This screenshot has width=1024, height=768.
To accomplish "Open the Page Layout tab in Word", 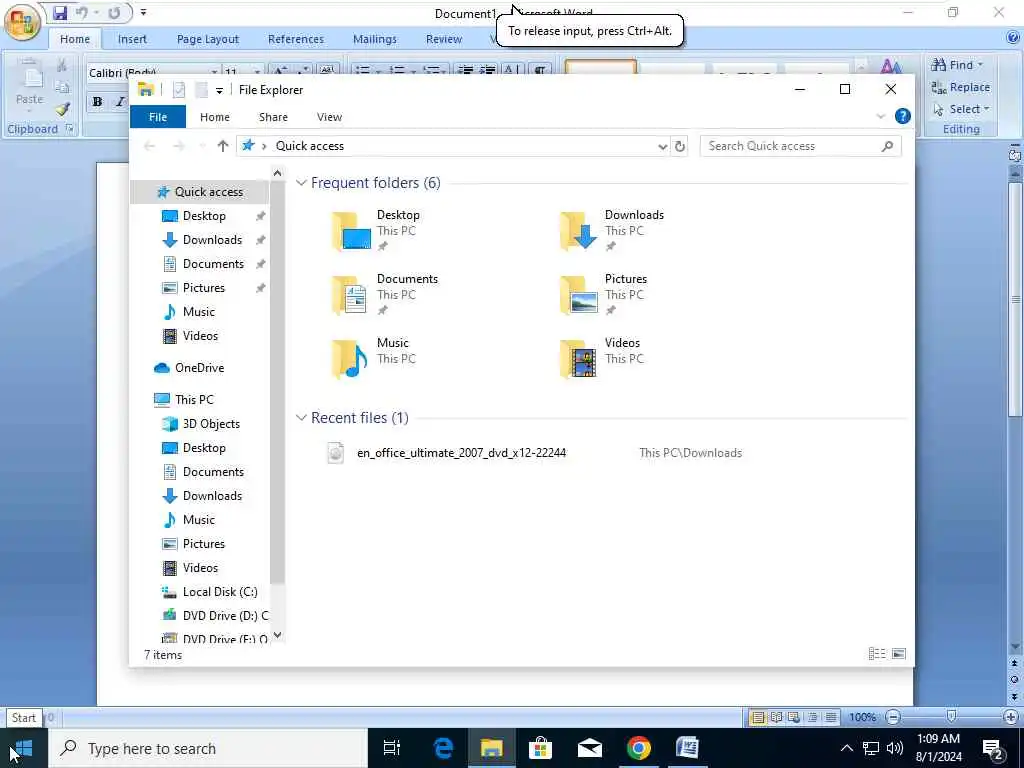I will [x=208, y=39].
